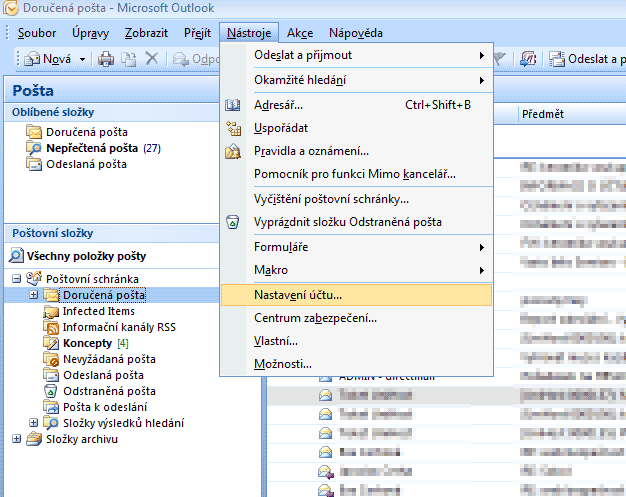The image size is (626, 497).
Task: Open the Okamžité hledání submenu
Action: point(357,80)
